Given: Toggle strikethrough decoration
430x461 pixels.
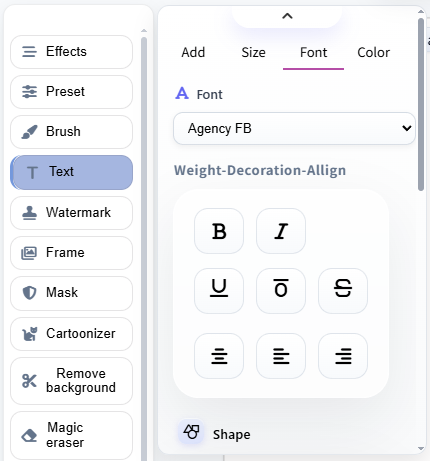Looking at the screenshot, I should 343,291.
